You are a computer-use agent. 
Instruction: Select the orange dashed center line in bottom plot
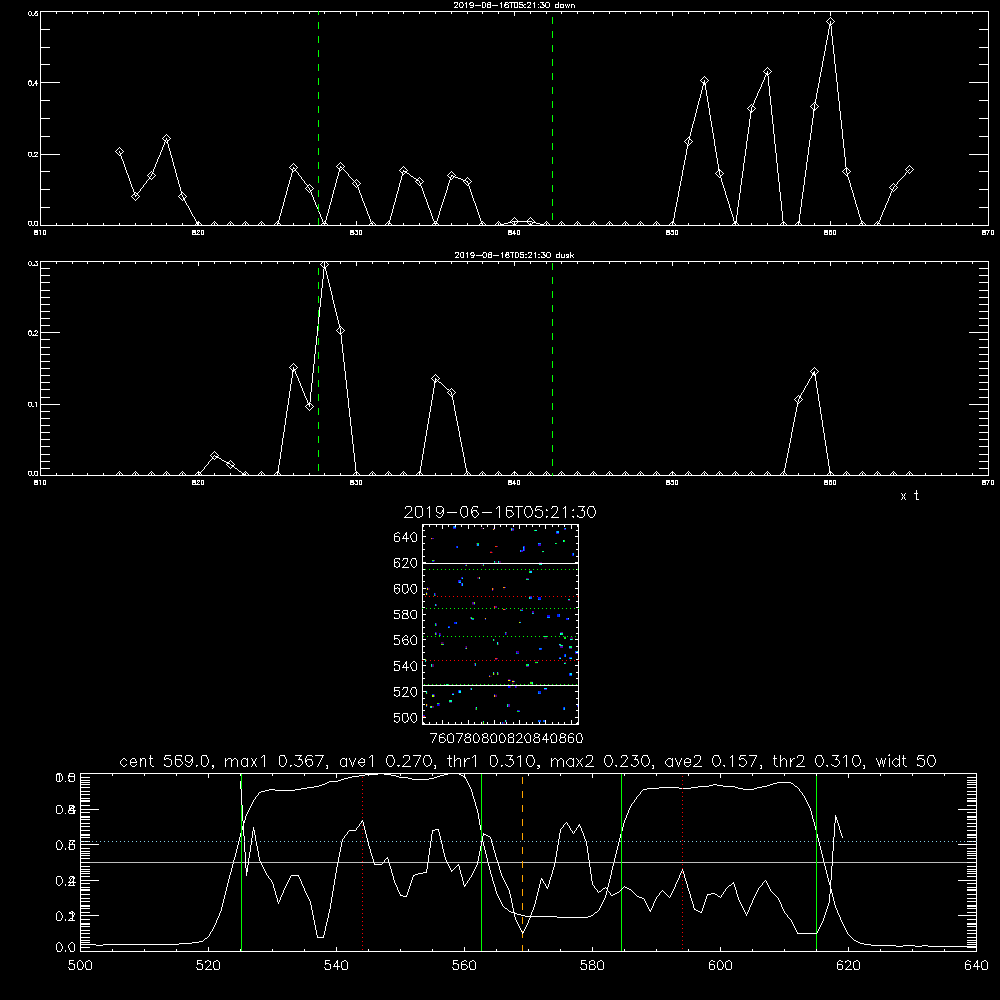pos(522,862)
